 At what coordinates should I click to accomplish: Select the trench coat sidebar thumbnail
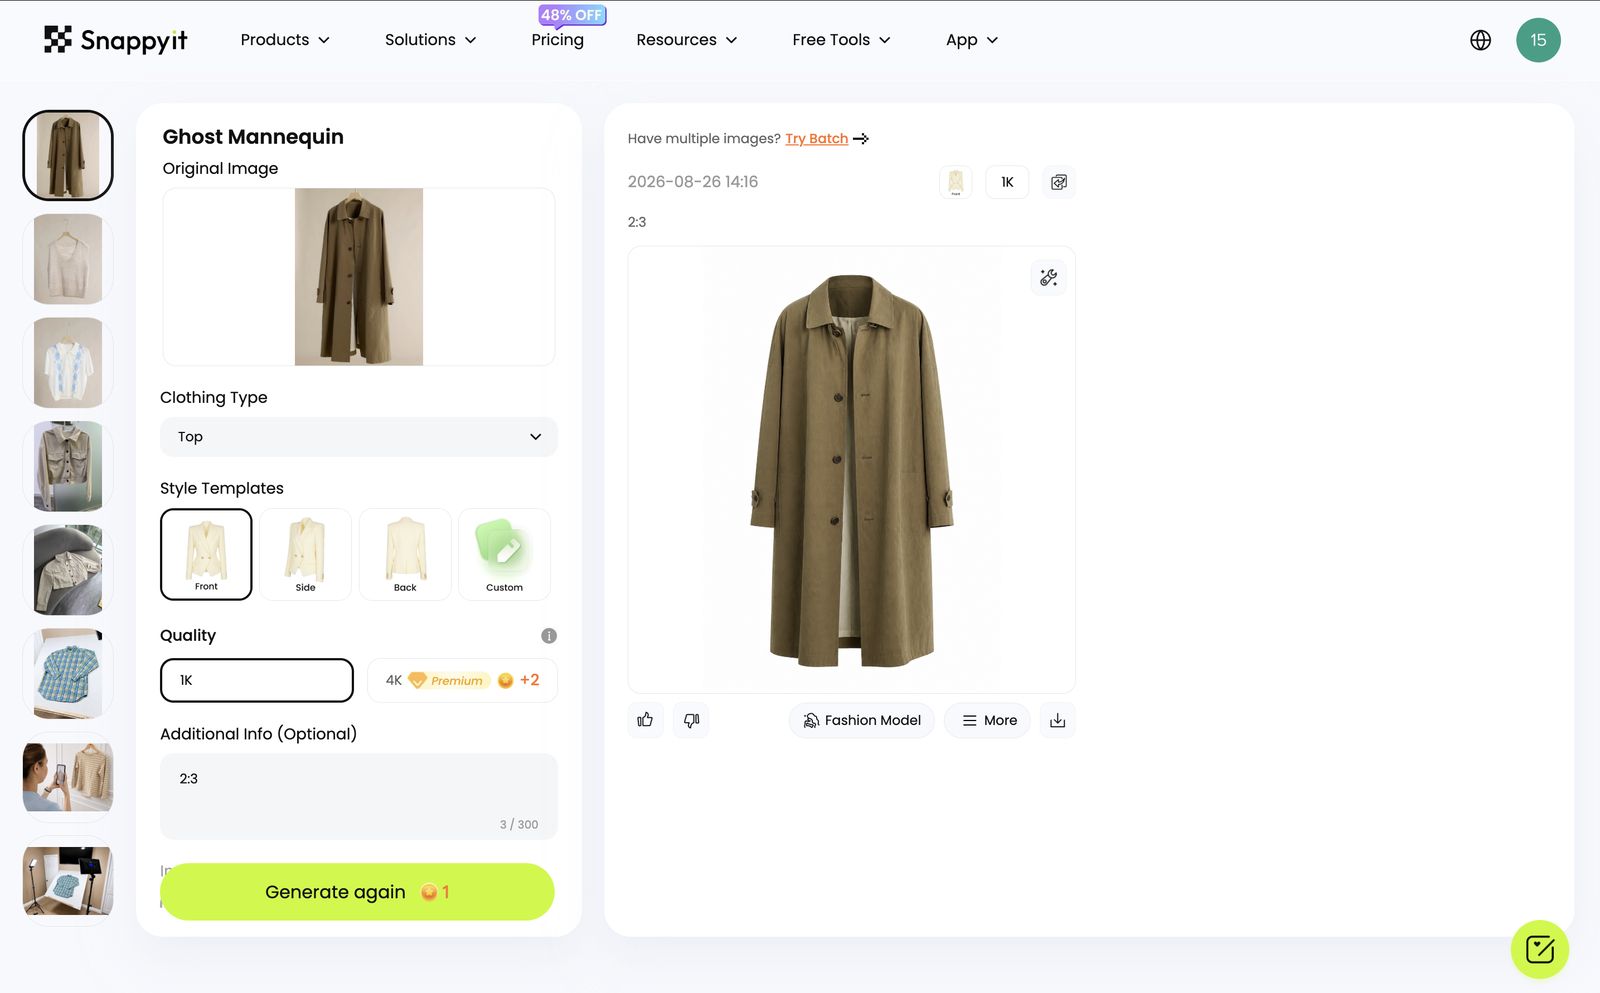coord(68,155)
